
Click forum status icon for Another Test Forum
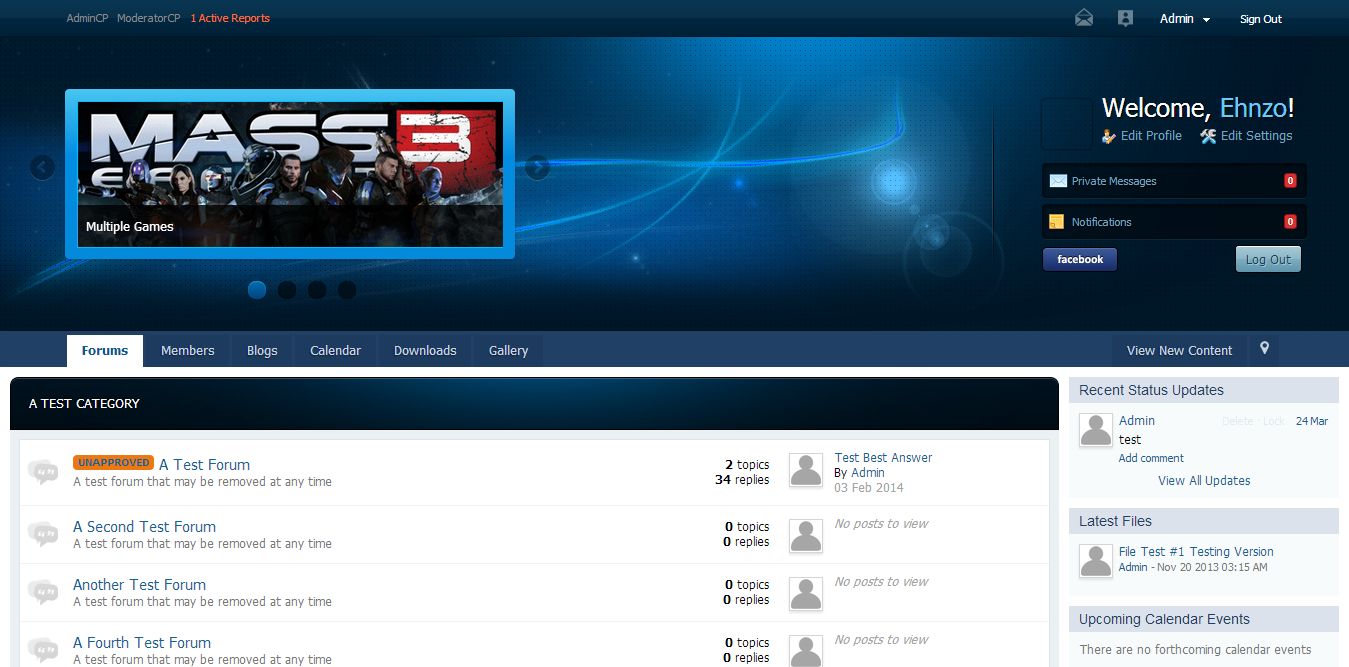43,592
